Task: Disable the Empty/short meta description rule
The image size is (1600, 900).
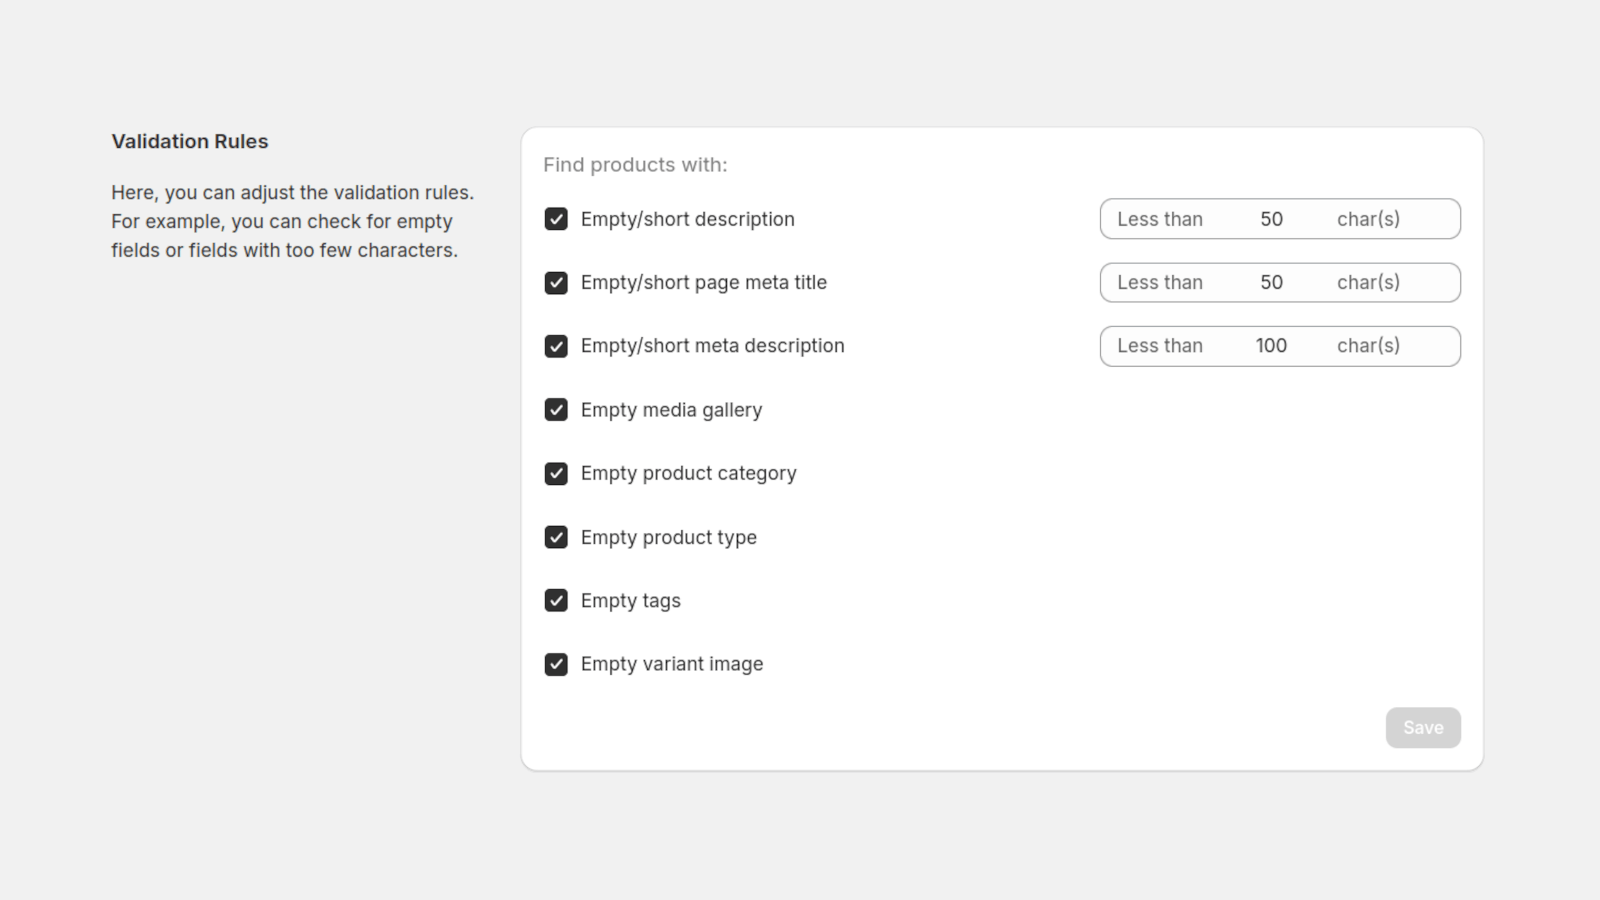Action: [556, 345]
